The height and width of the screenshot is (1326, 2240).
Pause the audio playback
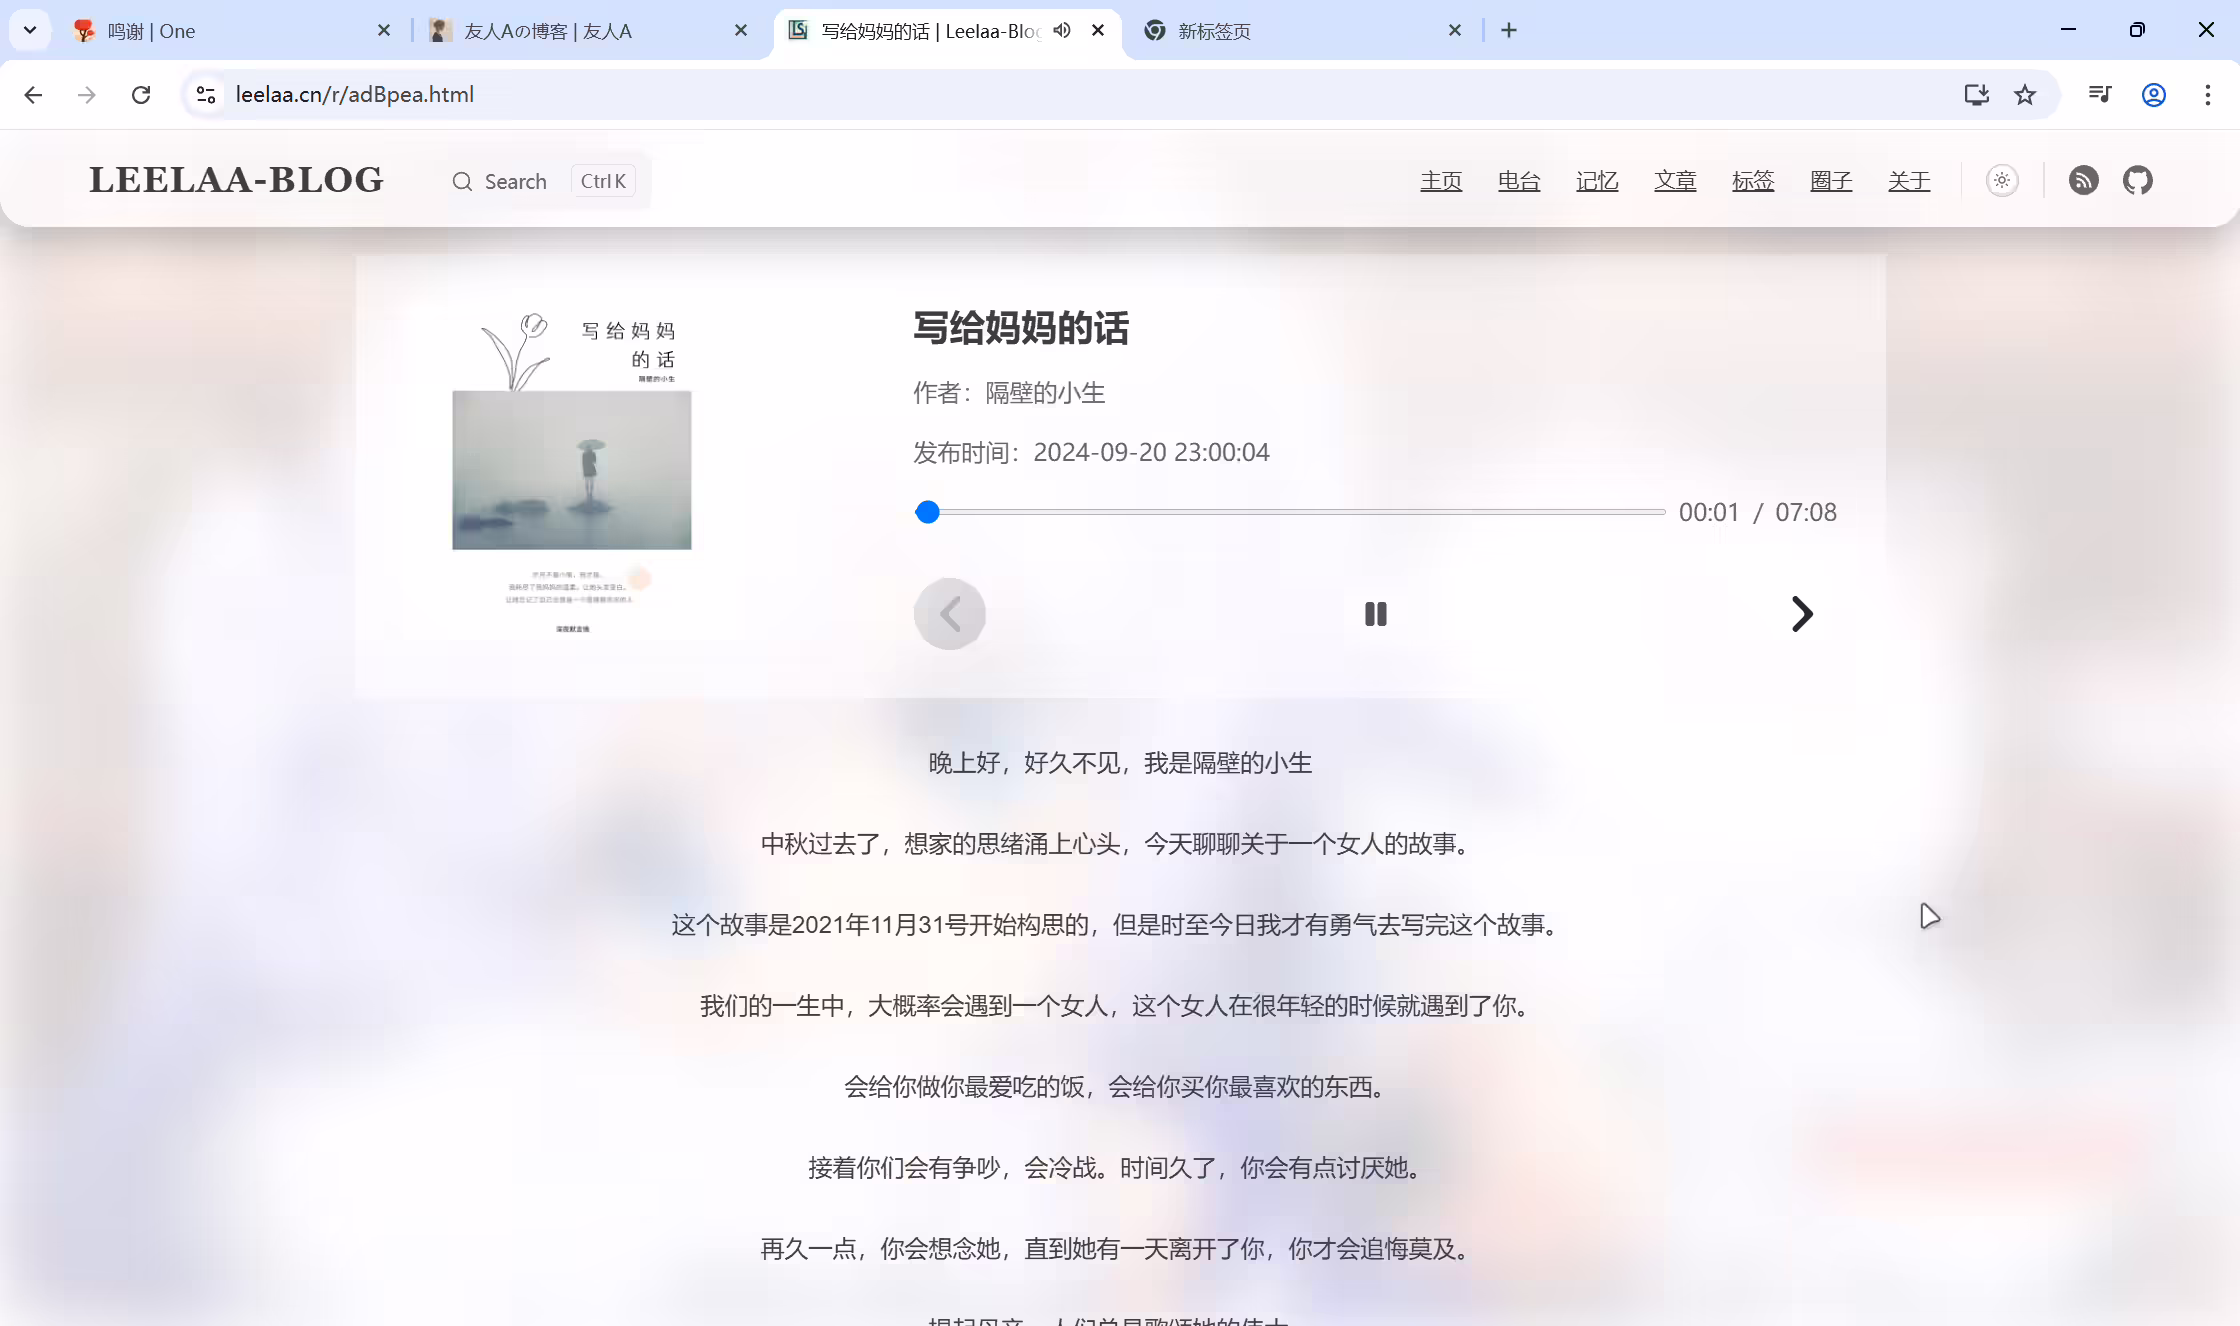(x=1376, y=614)
